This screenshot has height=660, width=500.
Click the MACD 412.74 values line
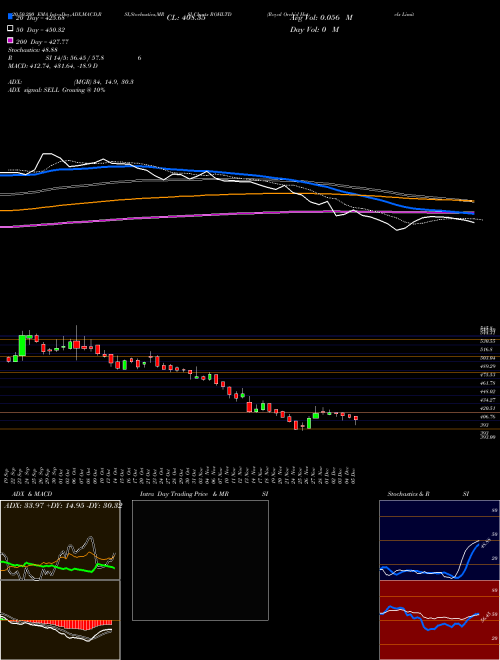coord(53,66)
